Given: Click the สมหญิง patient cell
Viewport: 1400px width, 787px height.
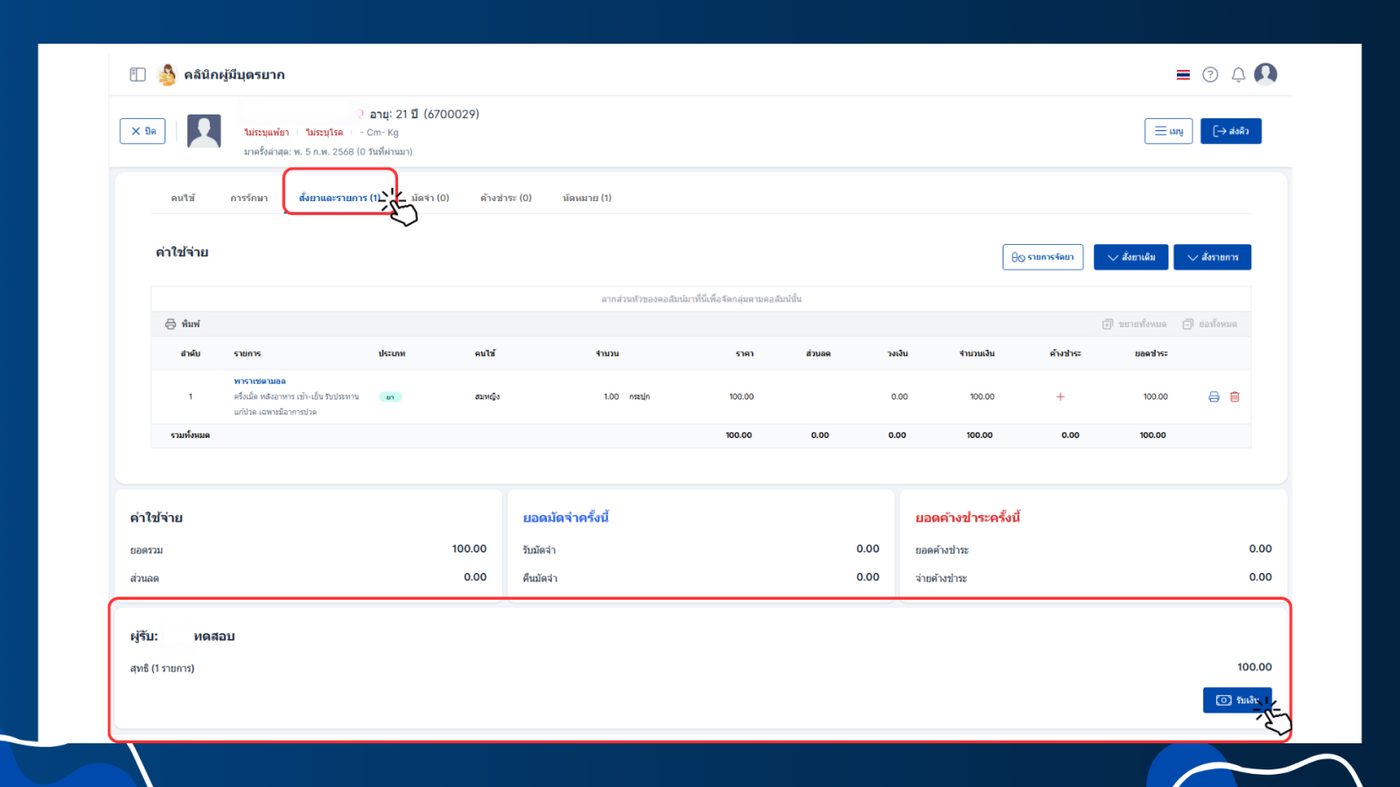Looking at the screenshot, I should 487,397.
